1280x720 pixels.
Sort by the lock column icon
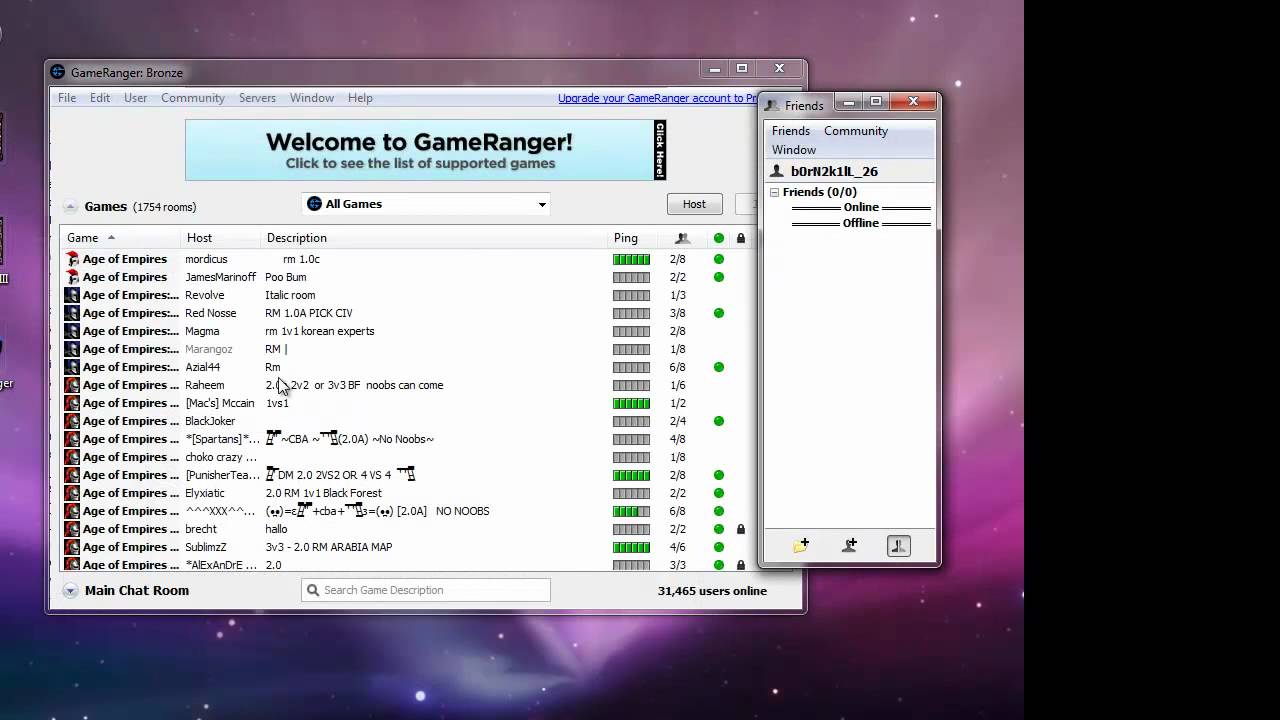tap(740, 238)
